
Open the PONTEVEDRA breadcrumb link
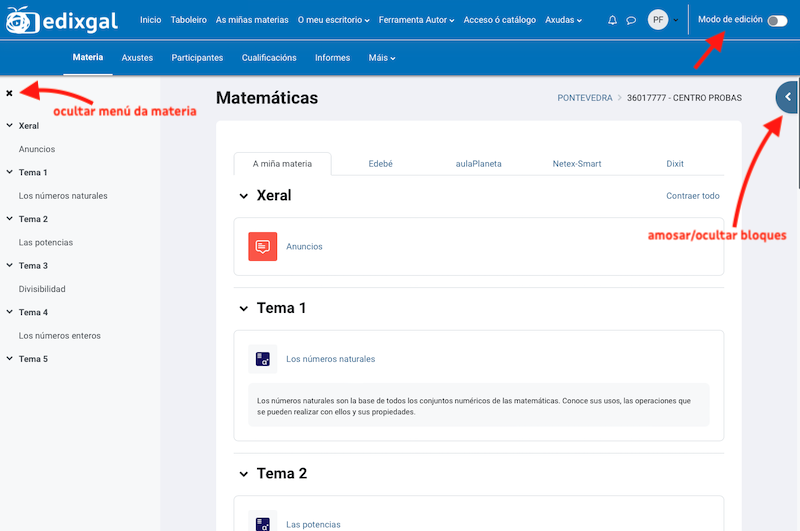pyautogui.click(x=585, y=98)
